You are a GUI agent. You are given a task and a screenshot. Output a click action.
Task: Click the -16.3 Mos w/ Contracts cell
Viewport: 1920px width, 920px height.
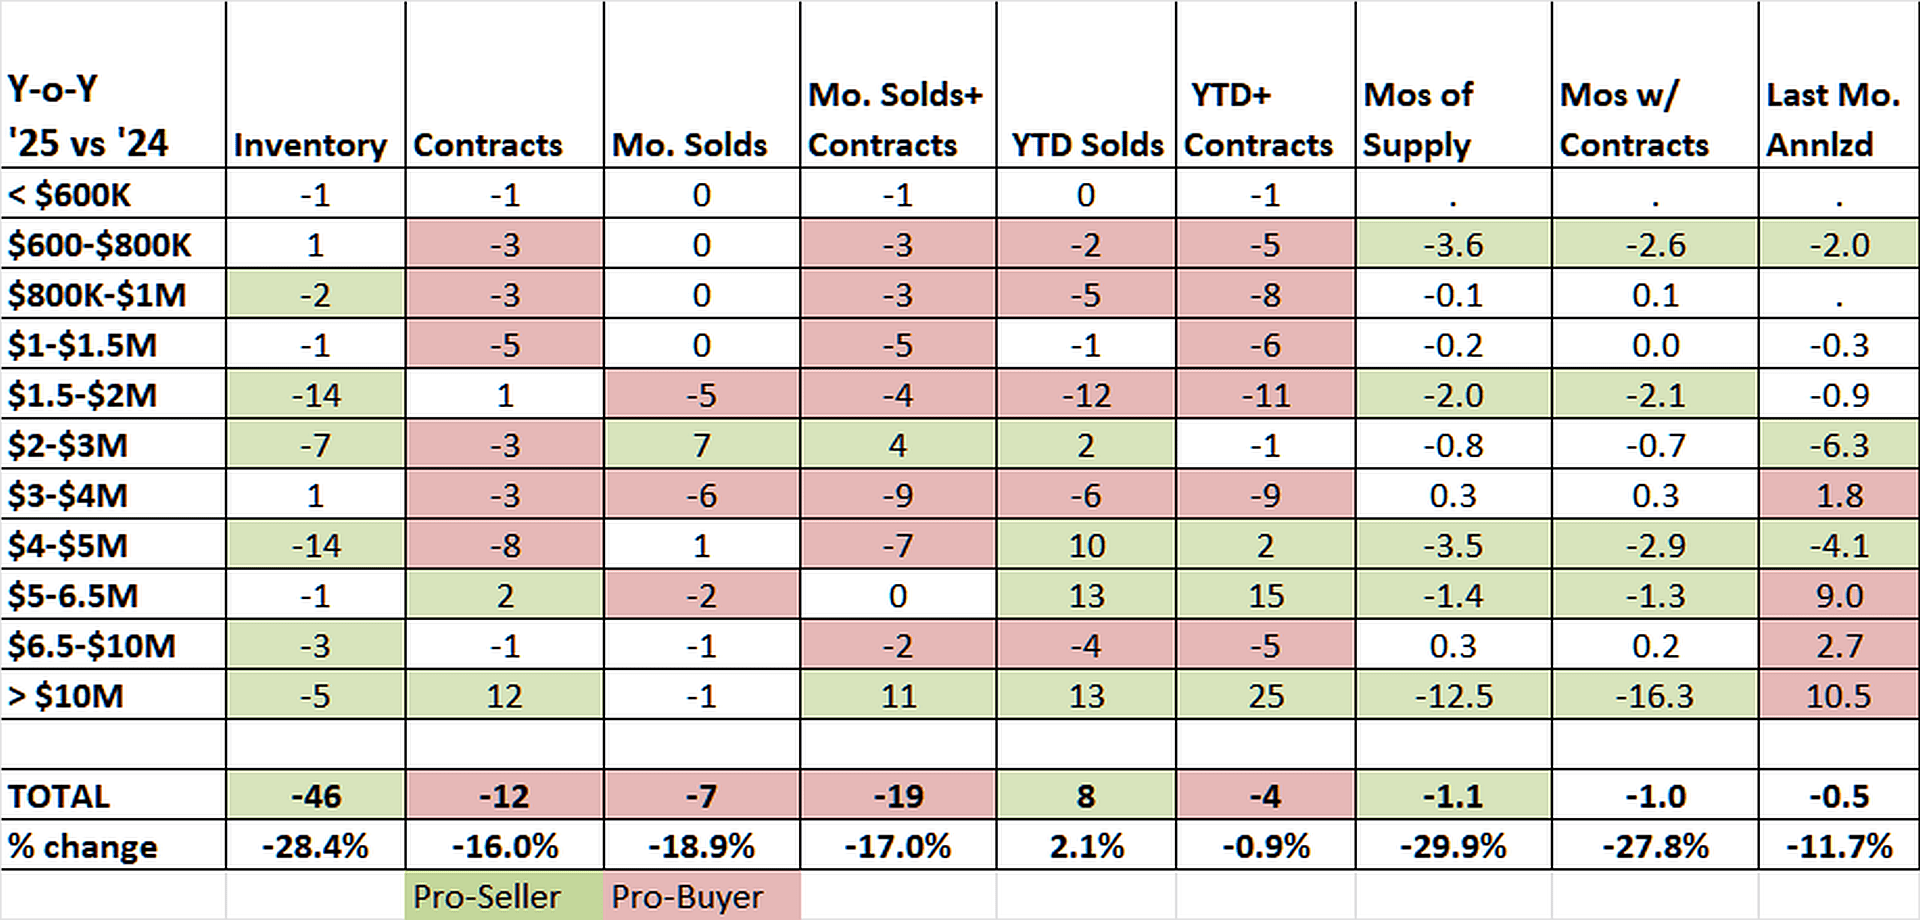click(1655, 695)
